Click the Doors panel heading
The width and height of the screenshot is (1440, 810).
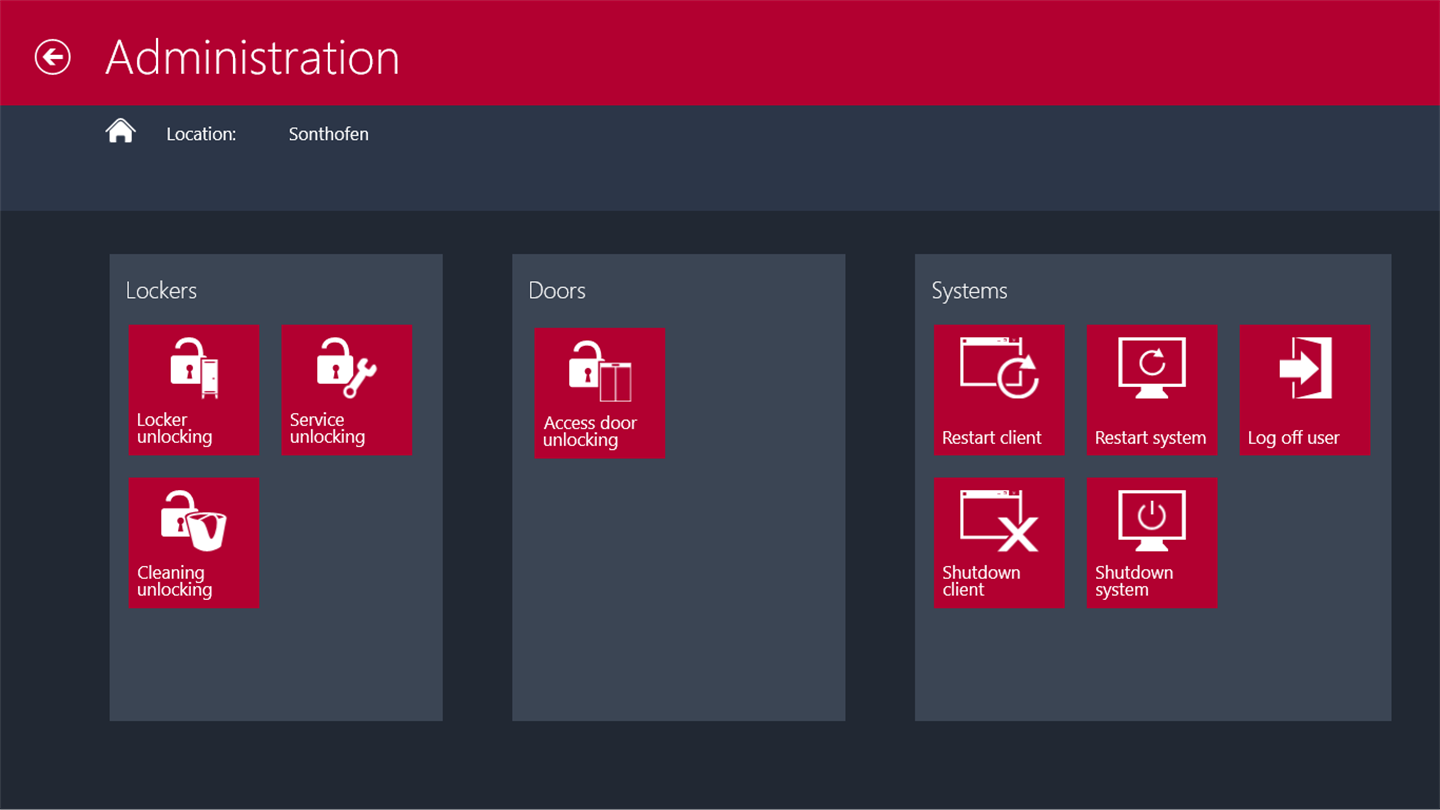point(557,291)
